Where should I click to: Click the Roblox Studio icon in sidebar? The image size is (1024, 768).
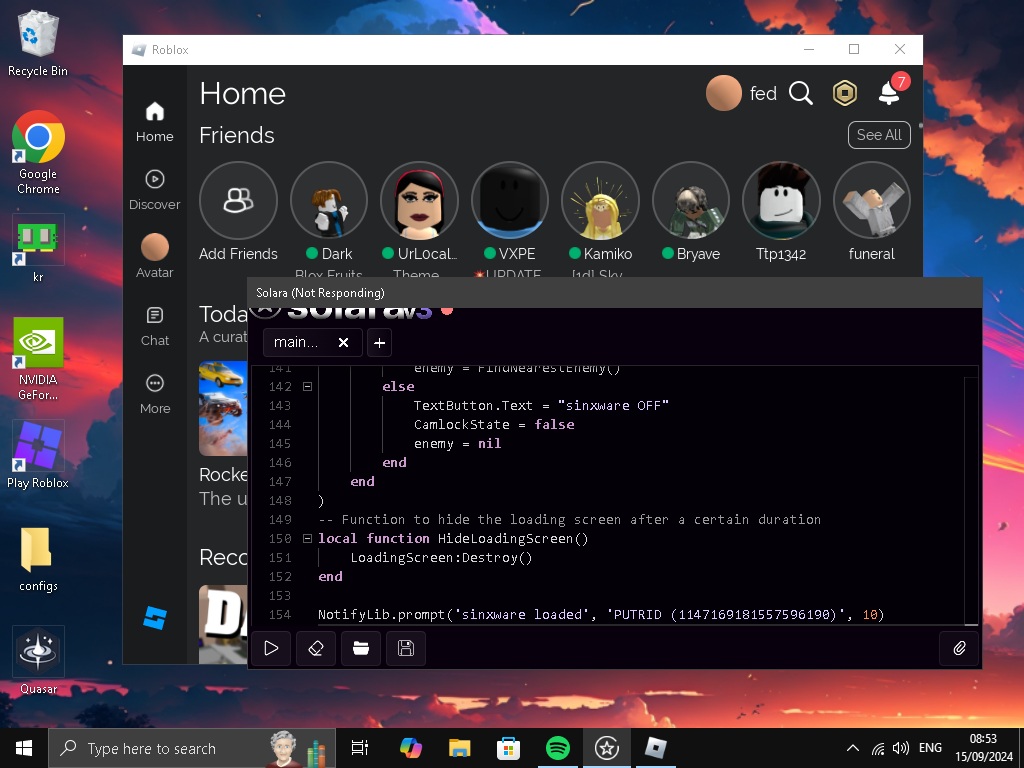click(x=155, y=618)
